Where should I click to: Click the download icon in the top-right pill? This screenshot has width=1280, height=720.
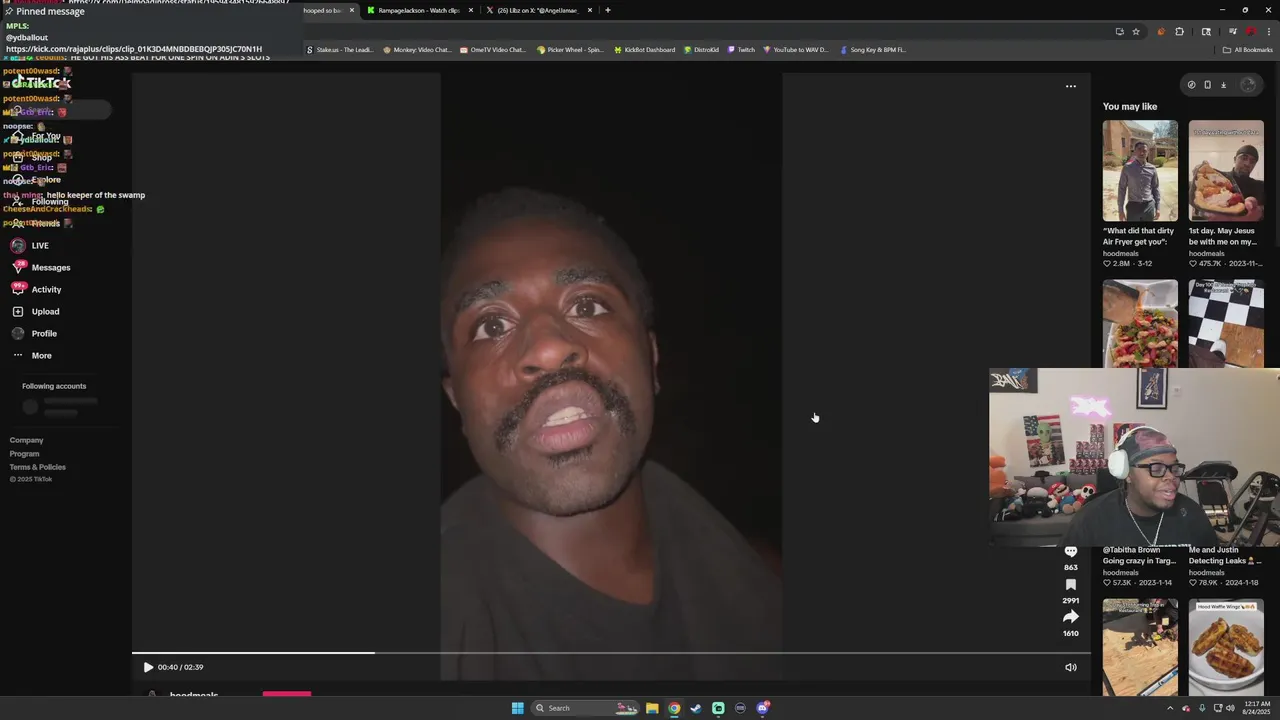[1223, 85]
